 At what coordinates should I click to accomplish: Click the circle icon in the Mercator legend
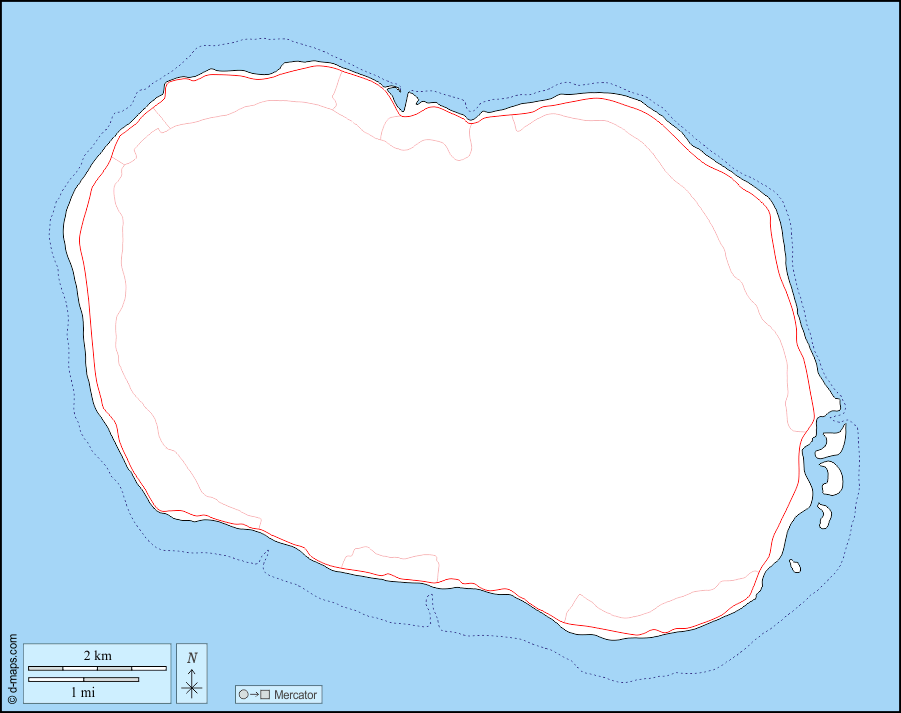pos(243,694)
